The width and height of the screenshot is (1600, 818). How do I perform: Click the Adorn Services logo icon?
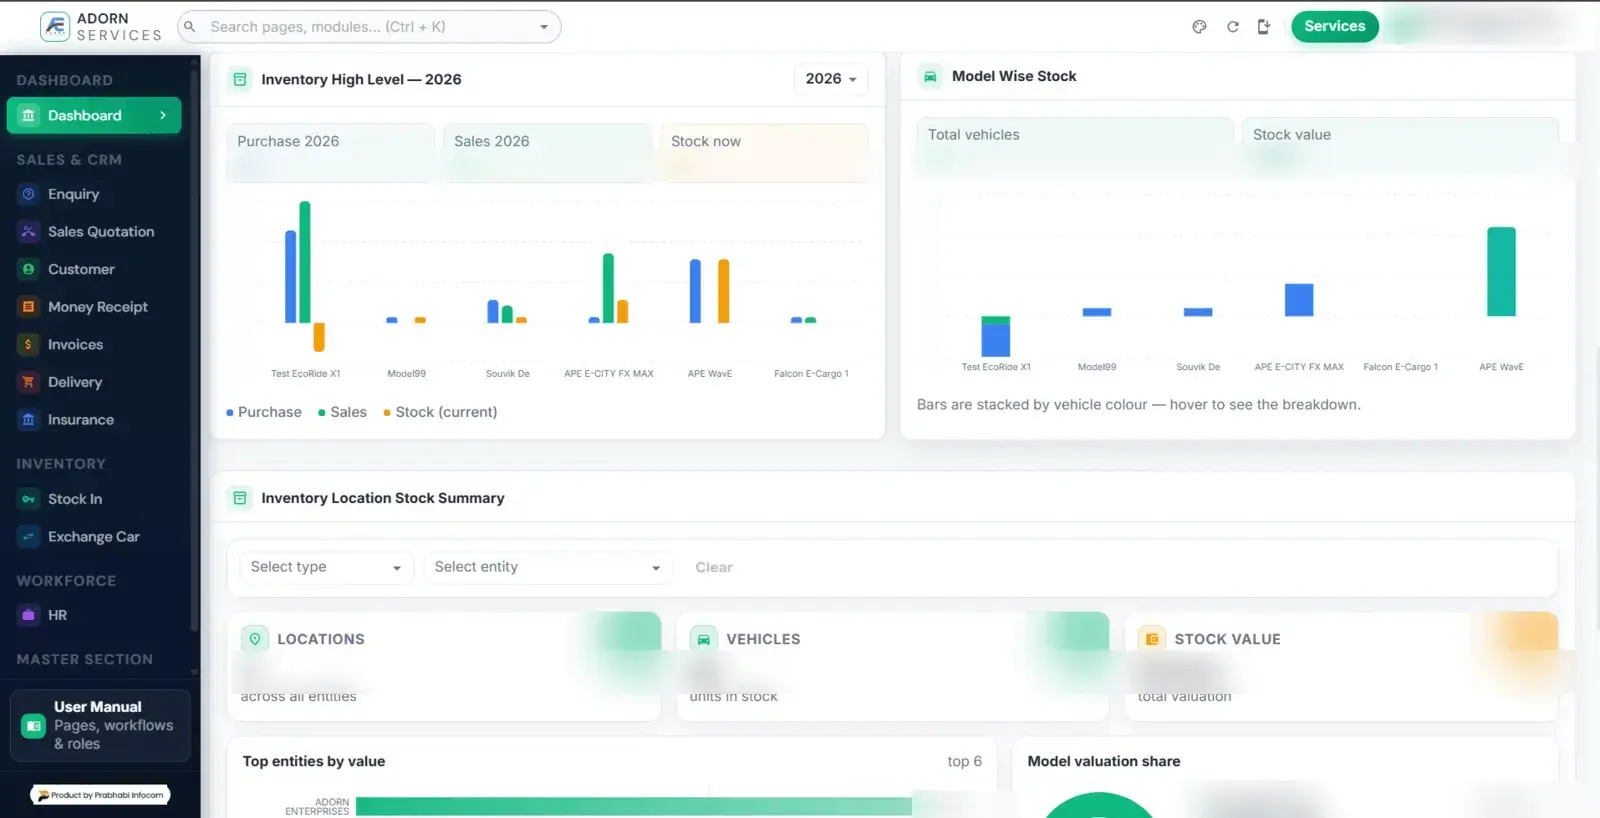[55, 26]
